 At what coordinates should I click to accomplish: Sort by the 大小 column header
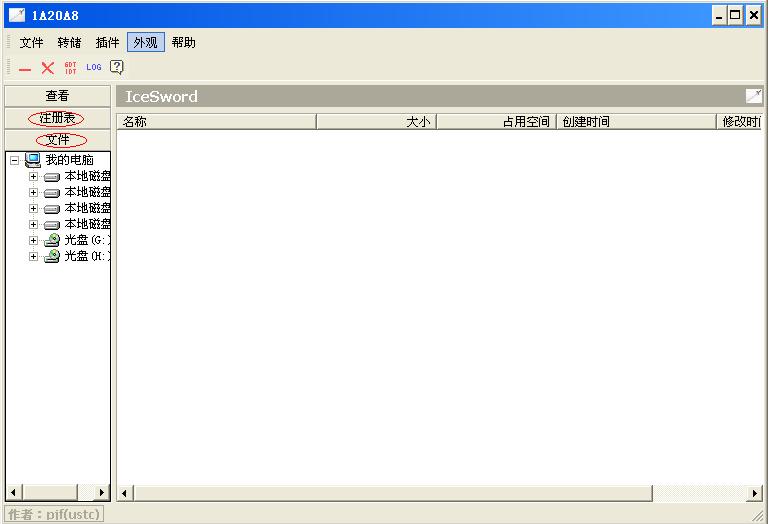pyautogui.click(x=376, y=121)
